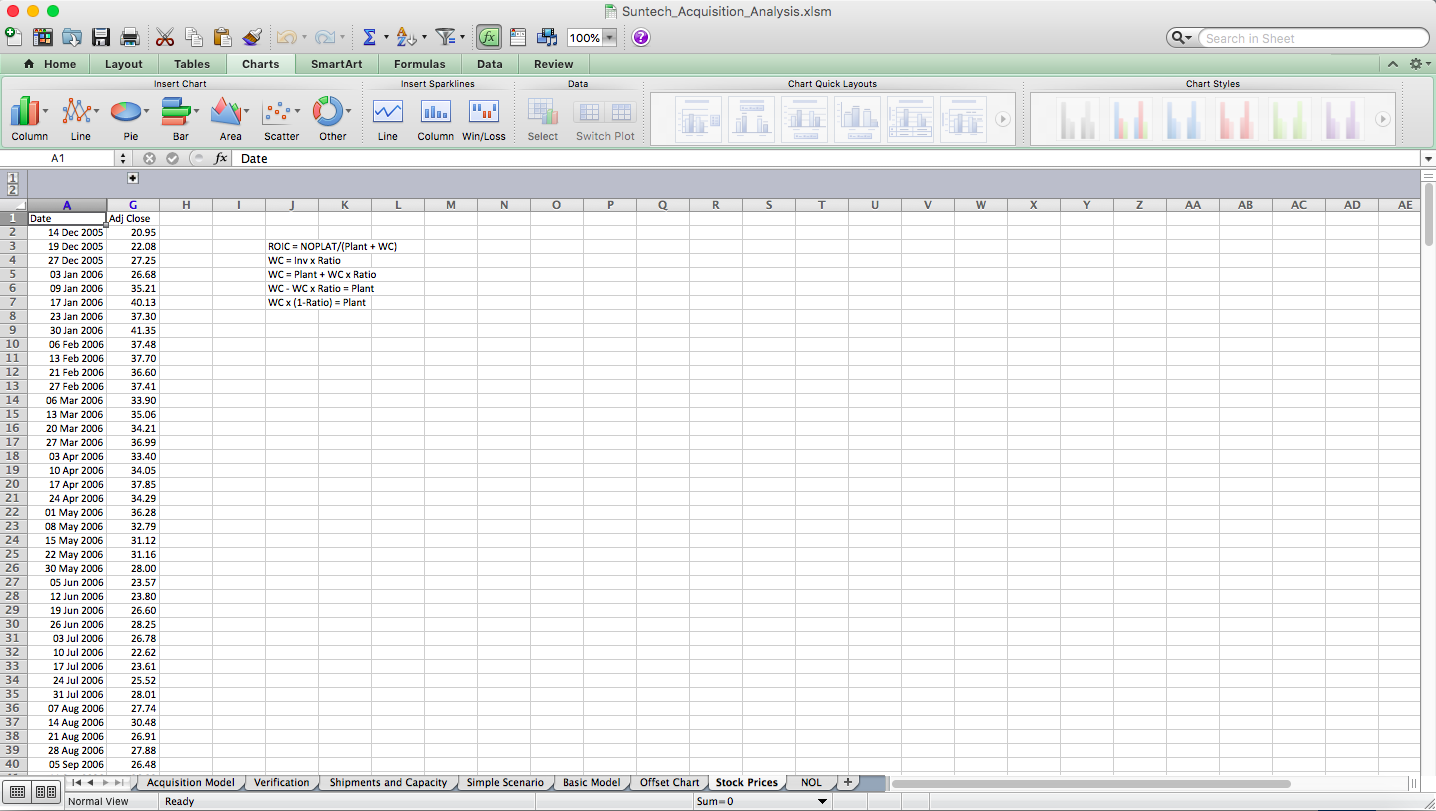1436x811 pixels.
Task: Collapse the ribbon with the chevron
Action: pyautogui.click(x=1392, y=63)
